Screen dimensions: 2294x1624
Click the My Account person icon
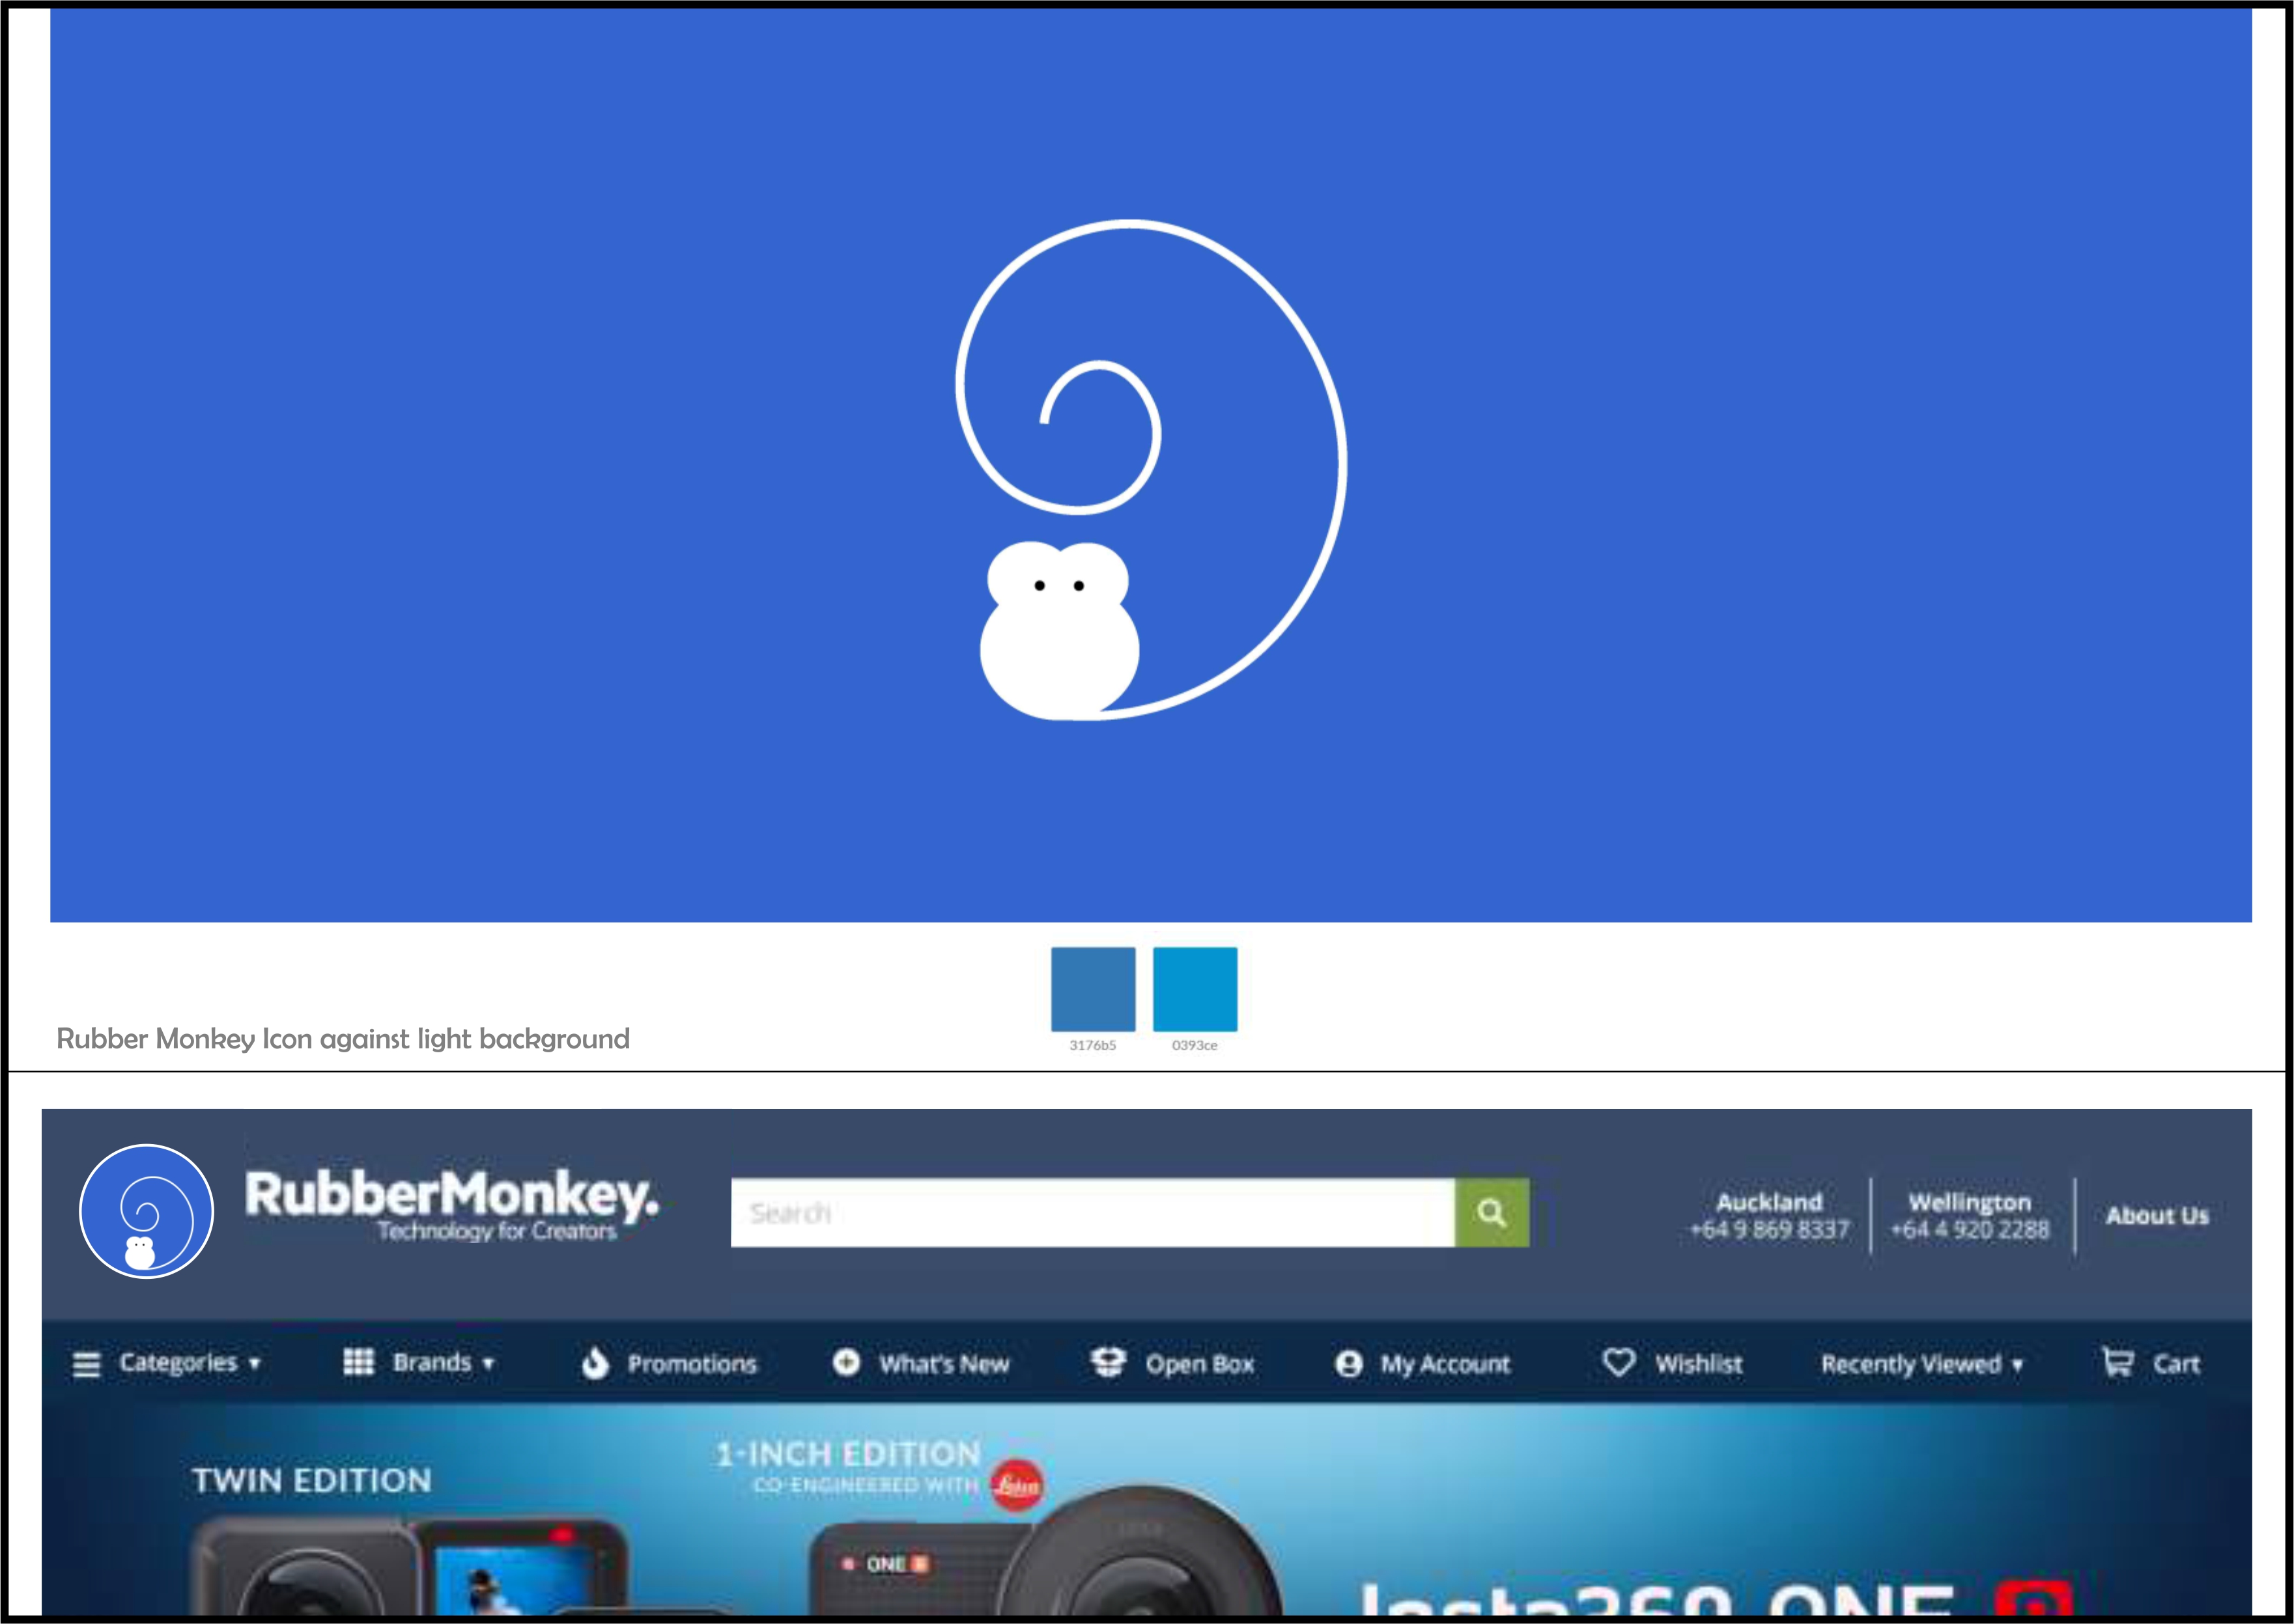coord(1349,1364)
